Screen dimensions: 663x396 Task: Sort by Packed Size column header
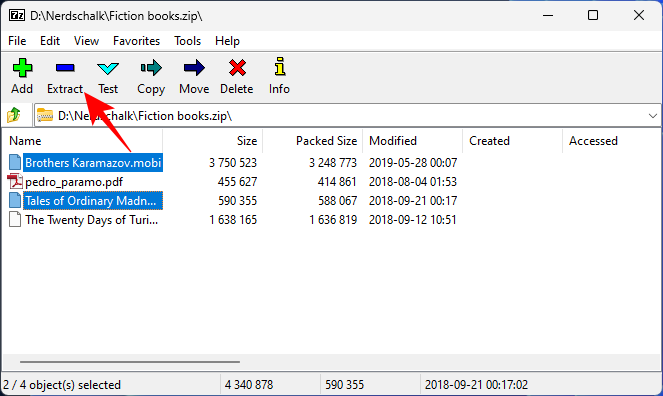click(x=312, y=141)
